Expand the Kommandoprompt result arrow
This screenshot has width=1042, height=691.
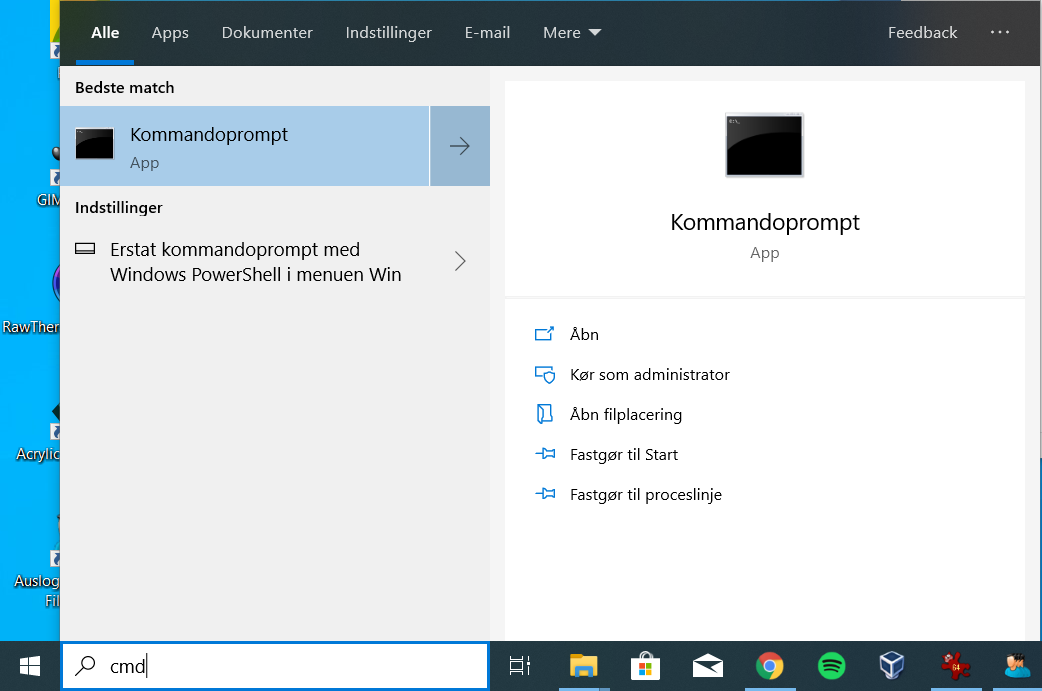tap(459, 145)
